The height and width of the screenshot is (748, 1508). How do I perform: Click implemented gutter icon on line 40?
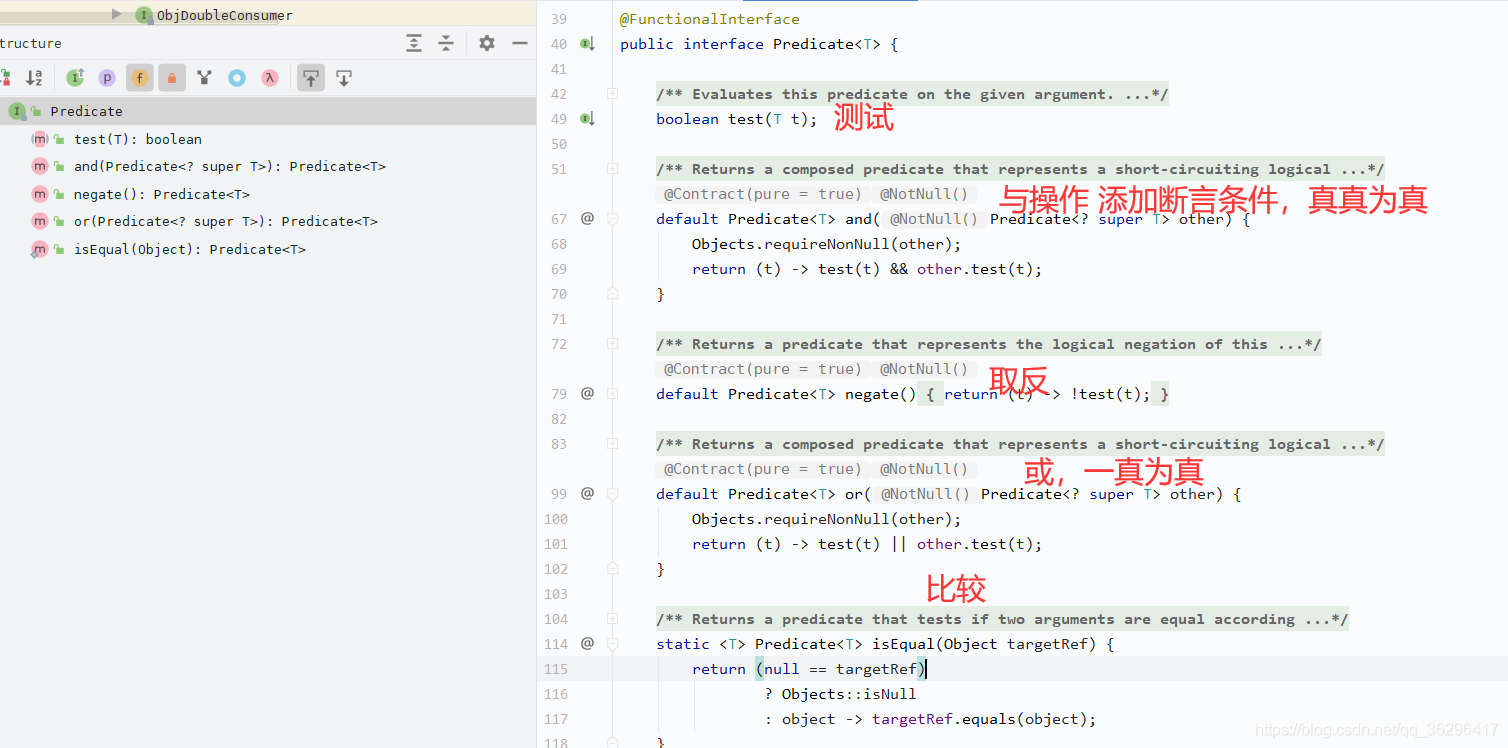click(588, 44)
